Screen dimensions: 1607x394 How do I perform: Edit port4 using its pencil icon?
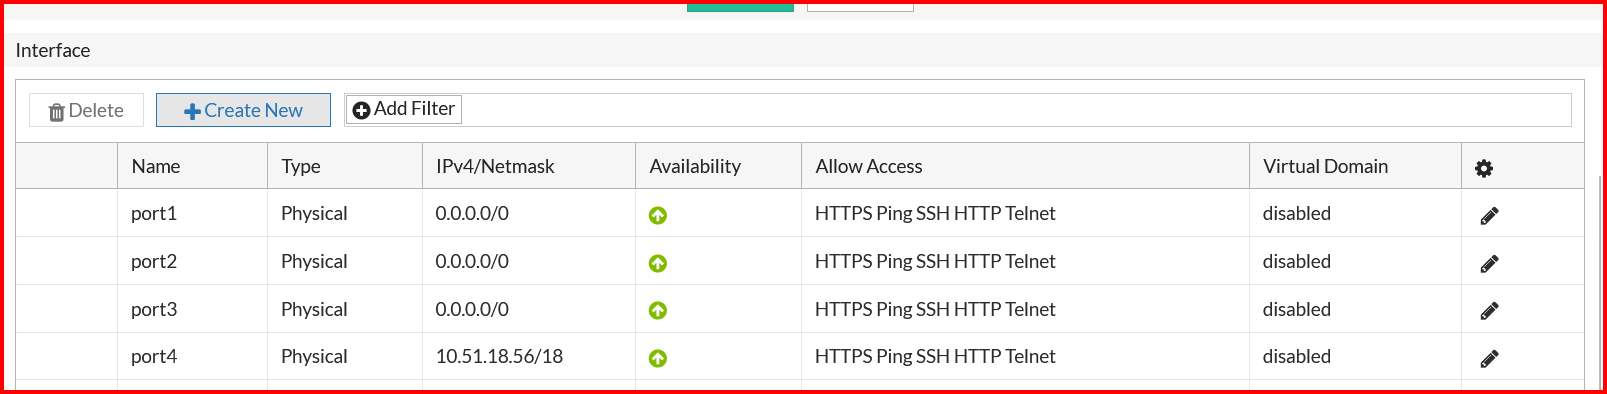1489,358
